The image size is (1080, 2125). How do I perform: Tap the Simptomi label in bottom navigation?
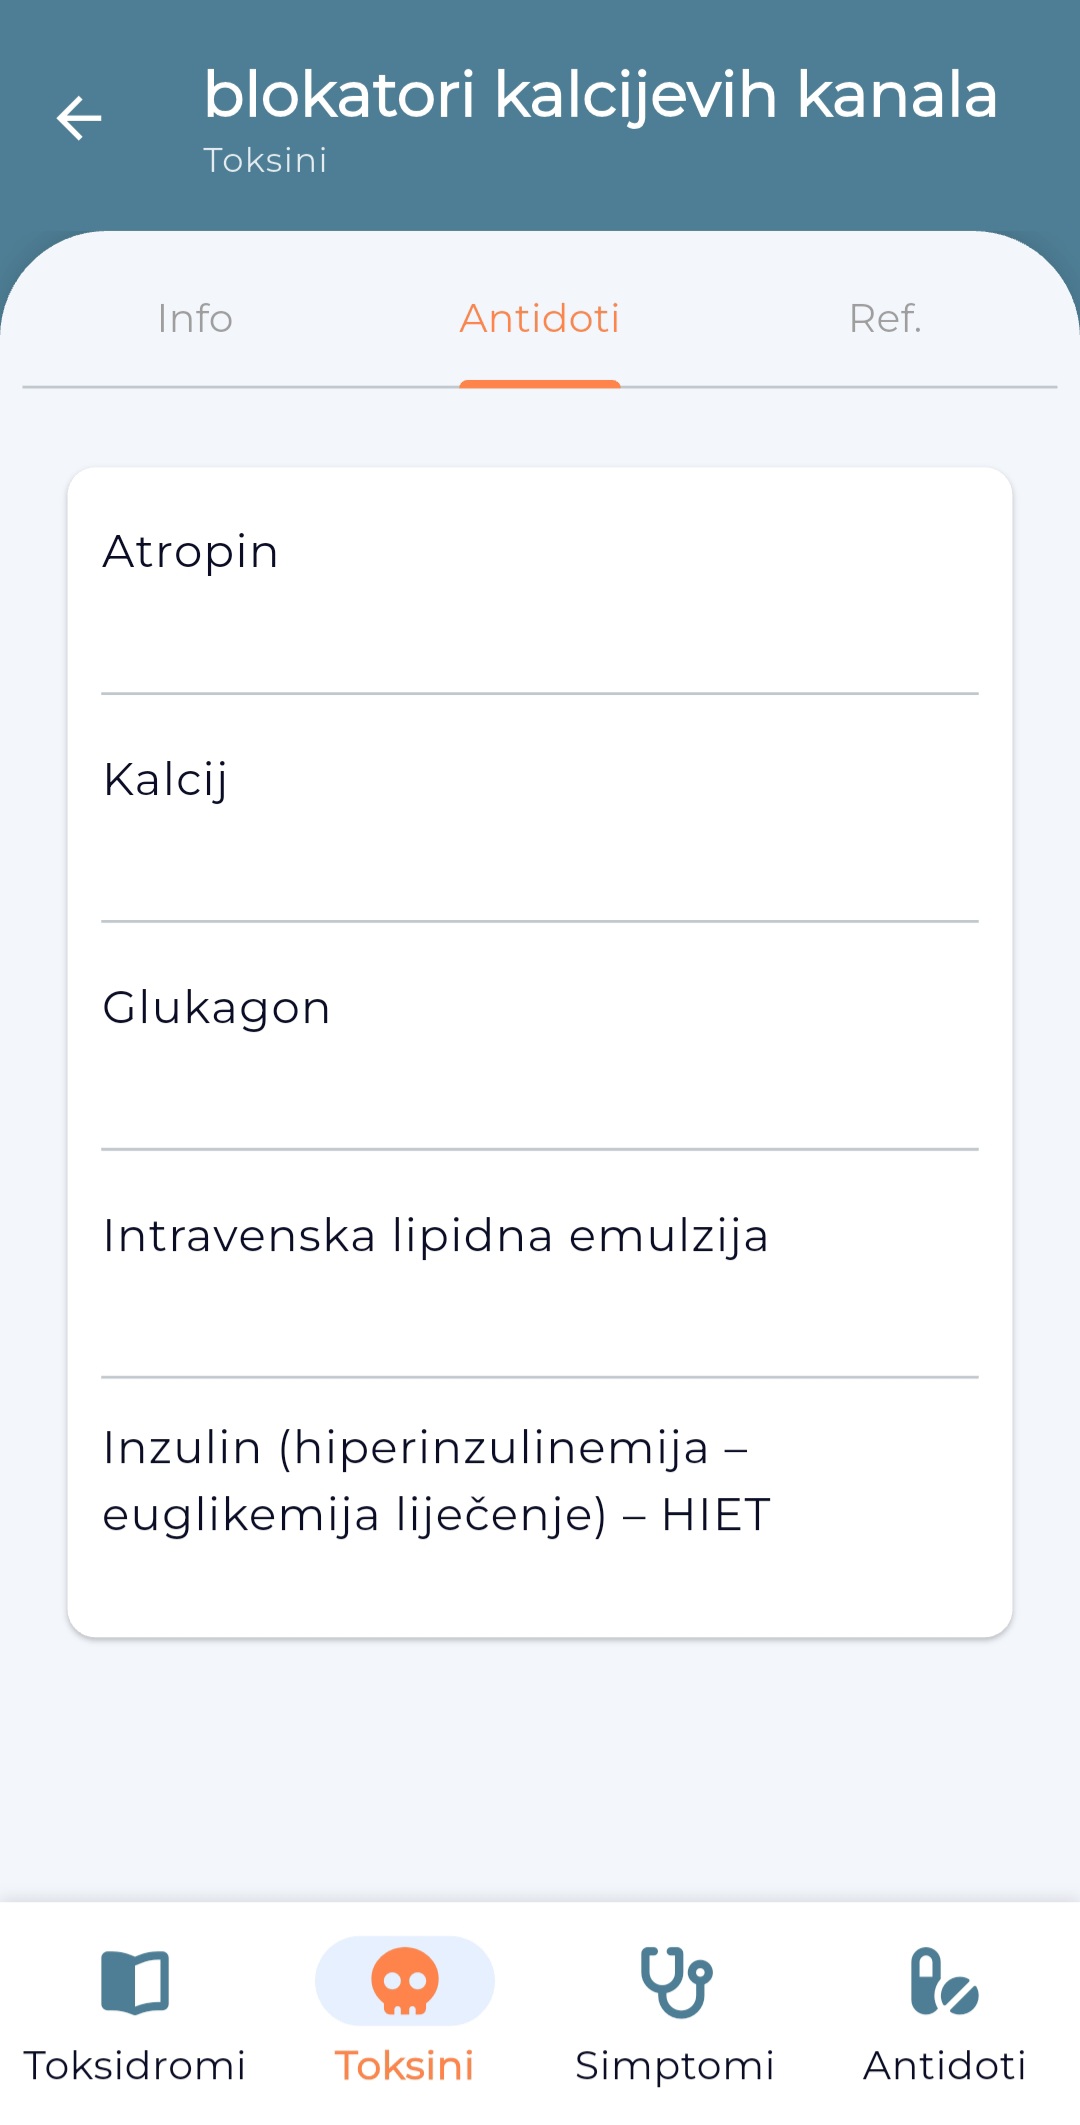[675, 2066]
